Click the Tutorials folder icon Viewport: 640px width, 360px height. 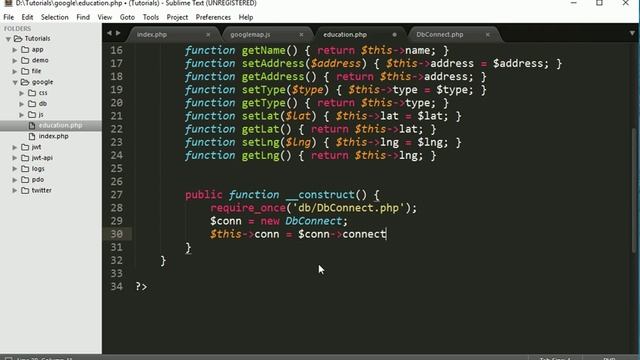18,38
